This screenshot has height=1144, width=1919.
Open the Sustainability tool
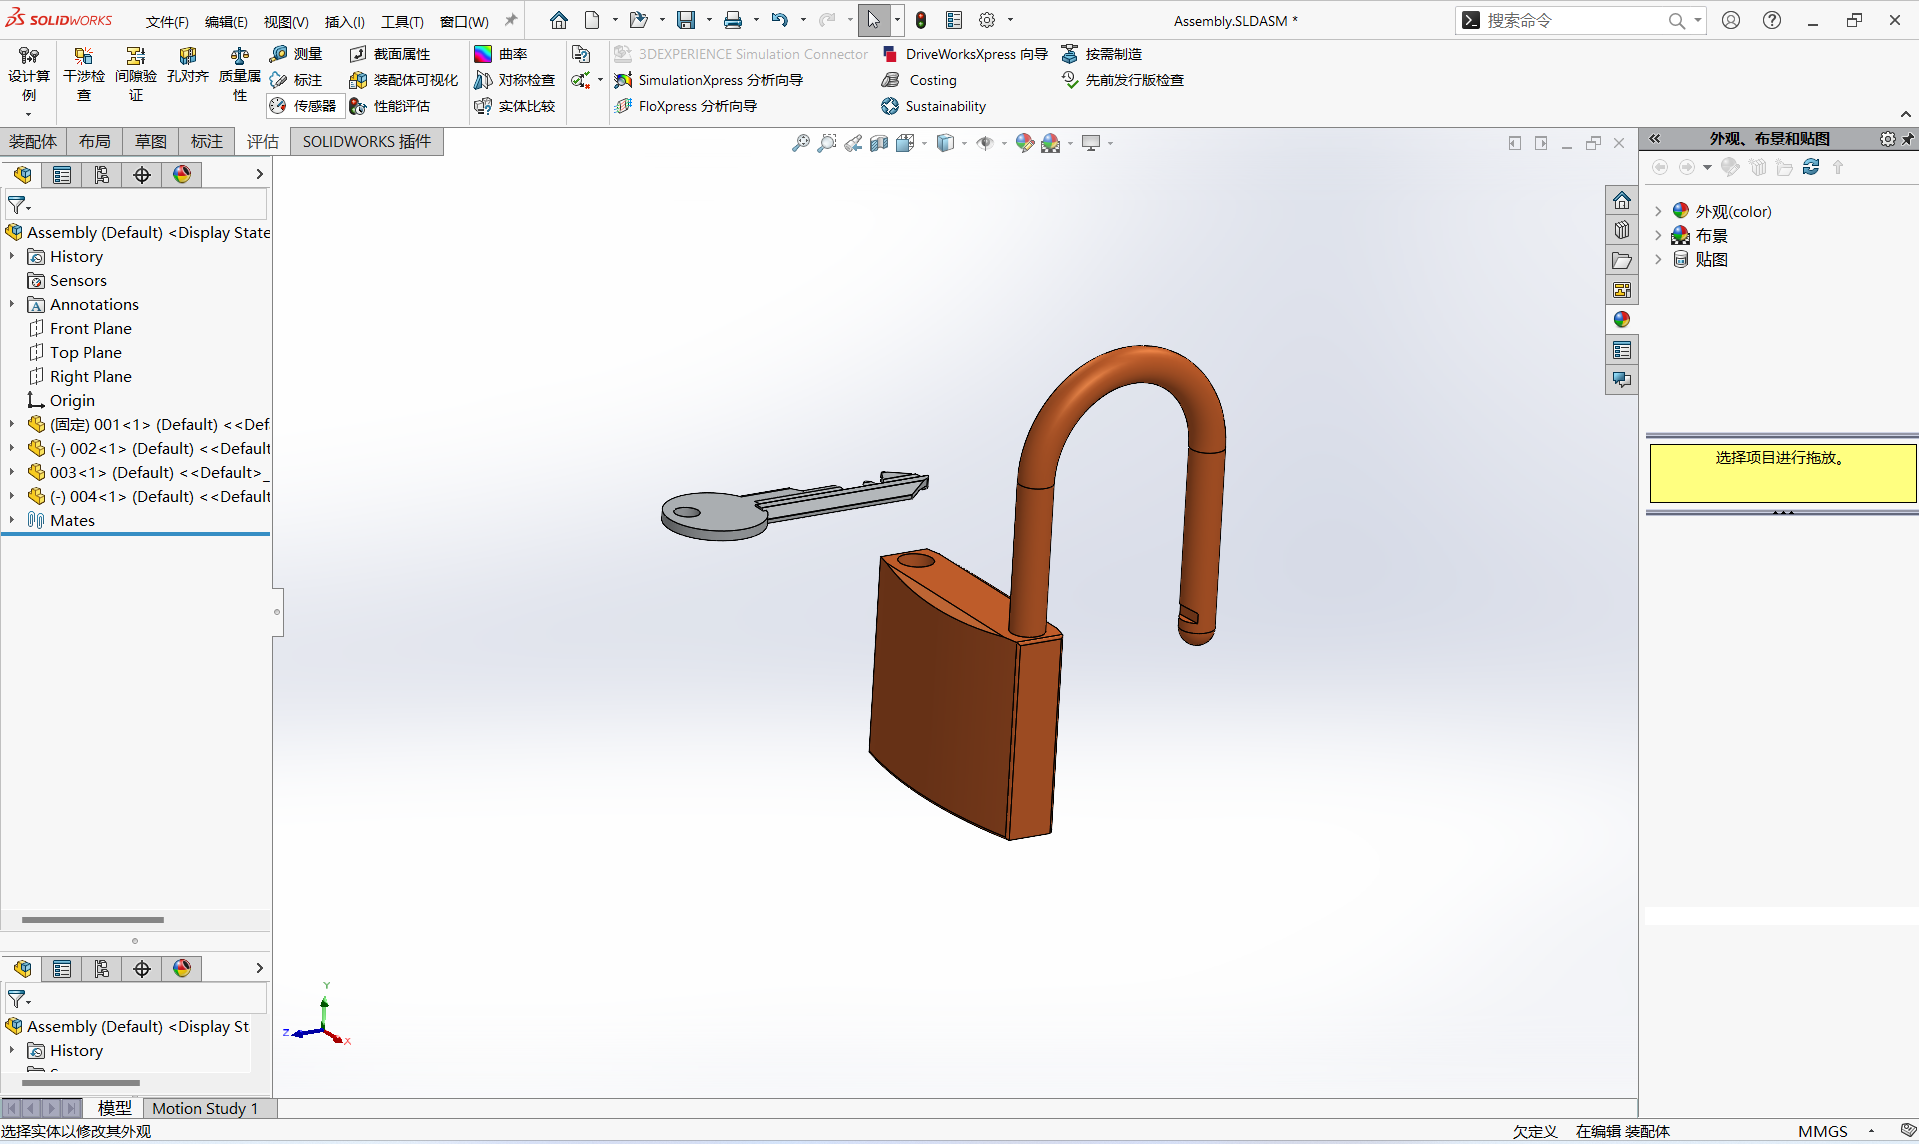934,106
